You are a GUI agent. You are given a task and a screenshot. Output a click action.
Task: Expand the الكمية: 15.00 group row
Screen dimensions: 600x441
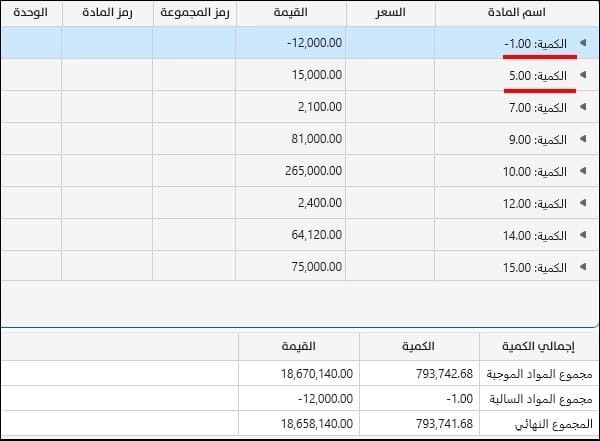(x=583, y=266)
